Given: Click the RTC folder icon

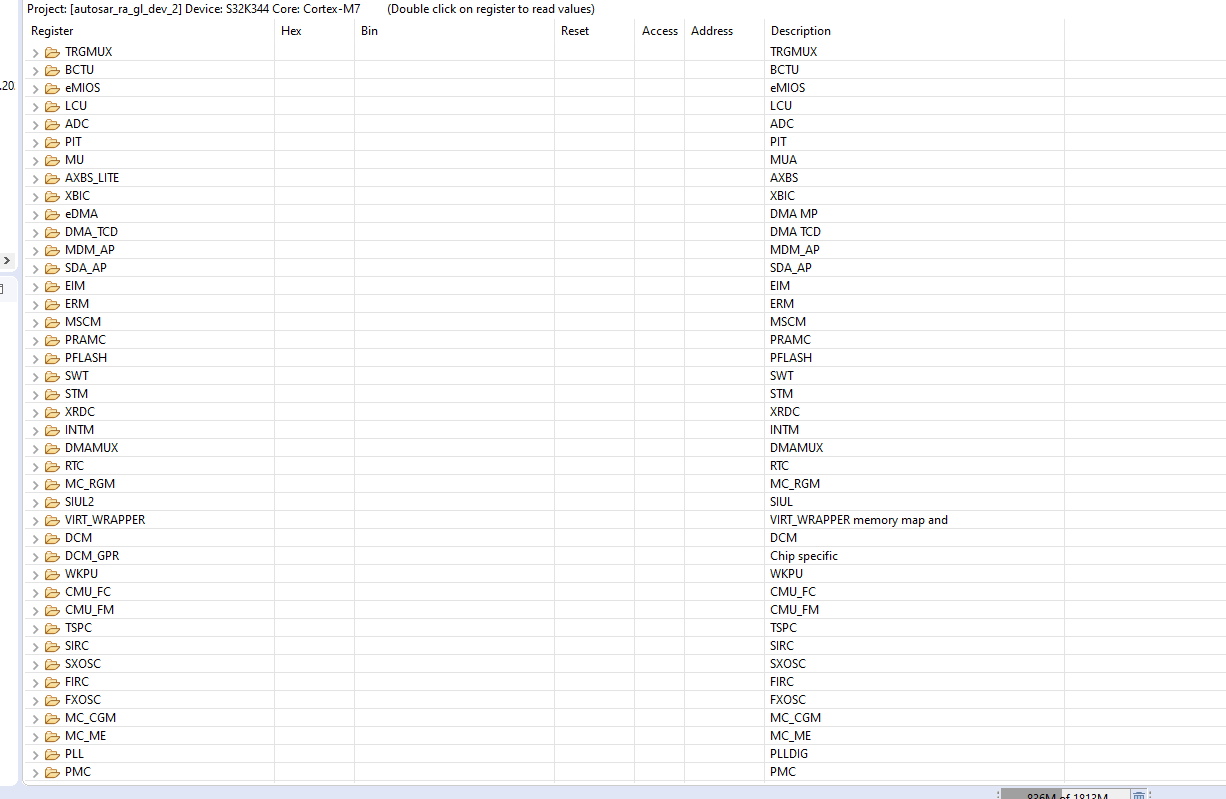Looking at the screenshot, I should (x=53, y=465).
